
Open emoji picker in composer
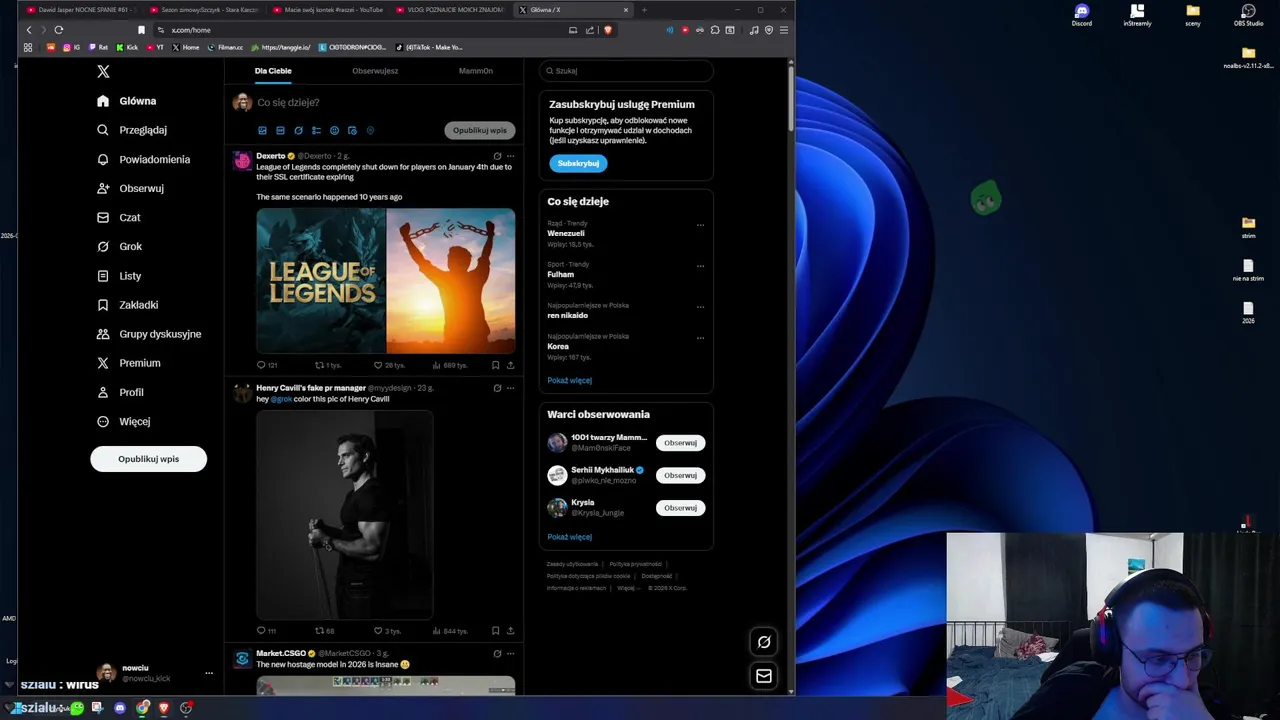pyautogui.click(x=334, y=130)
